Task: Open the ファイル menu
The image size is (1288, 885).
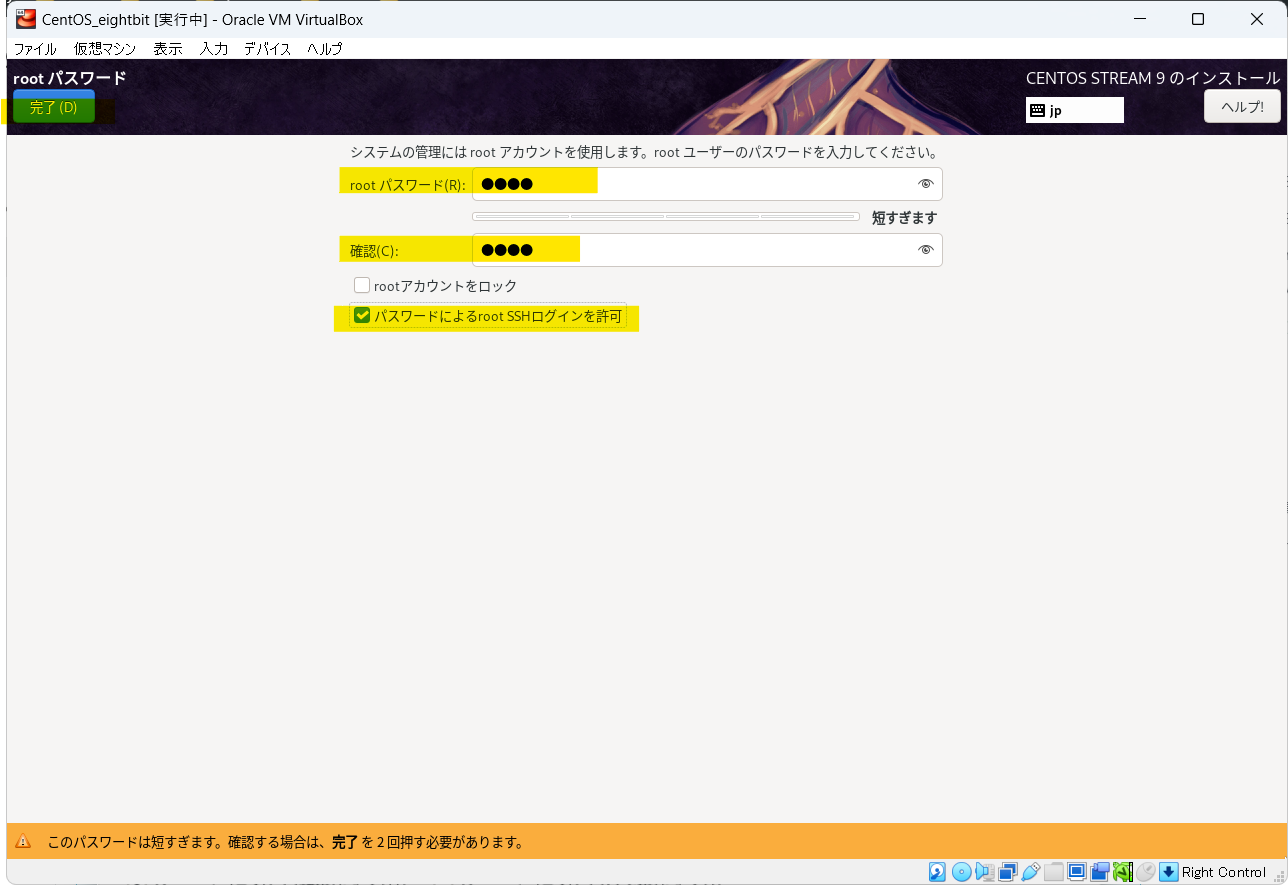Action: (35, 48)
